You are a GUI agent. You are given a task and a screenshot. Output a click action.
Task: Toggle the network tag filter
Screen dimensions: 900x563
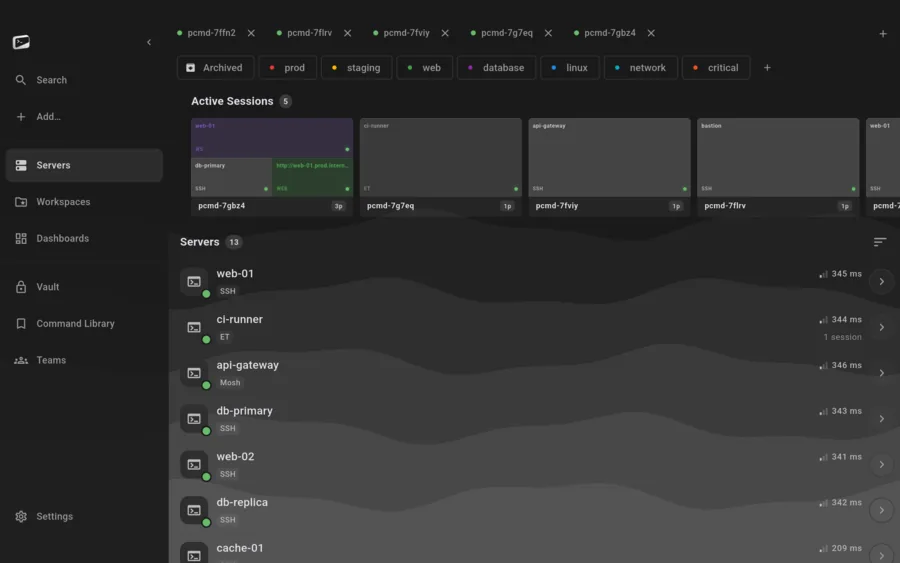[641, 68]
